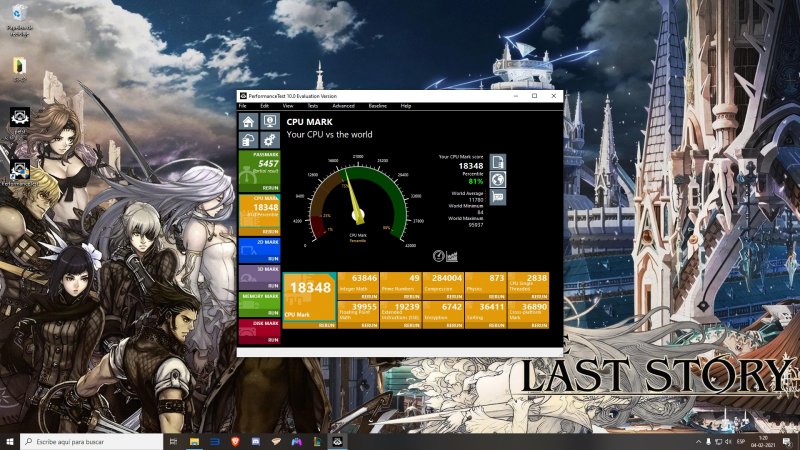Open the Edit menu

pyautogui.click(x=264, y=106)
